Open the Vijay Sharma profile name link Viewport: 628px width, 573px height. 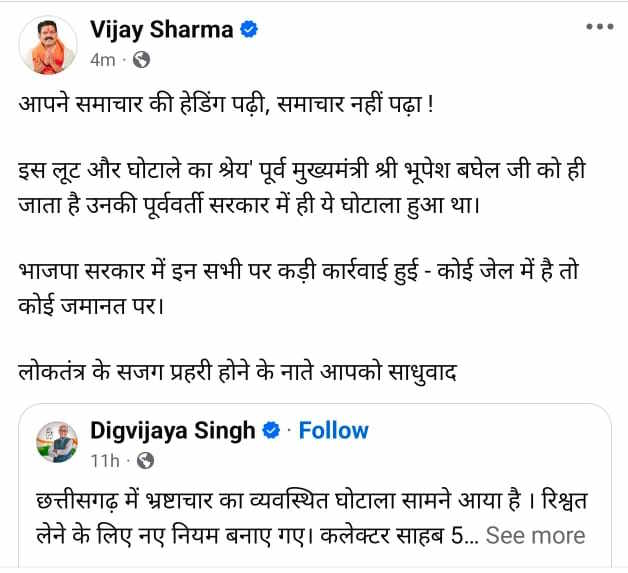click(160, 30)
